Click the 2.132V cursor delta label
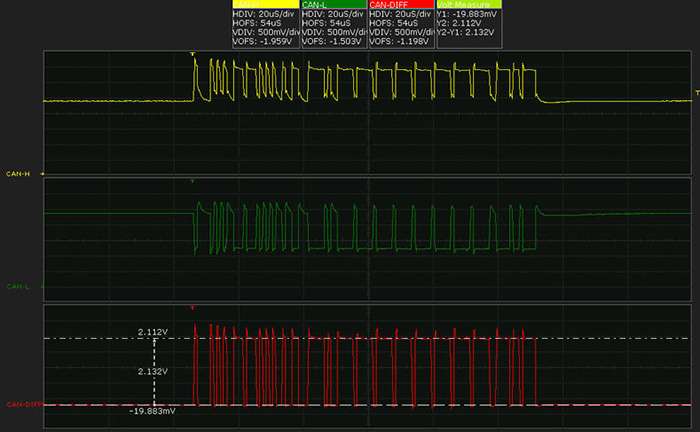 click(x=153, y=371)
